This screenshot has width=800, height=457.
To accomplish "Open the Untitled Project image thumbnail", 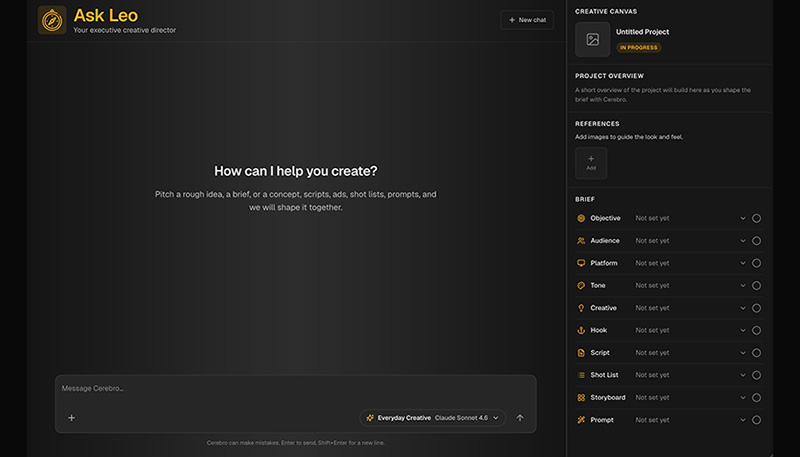I will pos(592,39).
